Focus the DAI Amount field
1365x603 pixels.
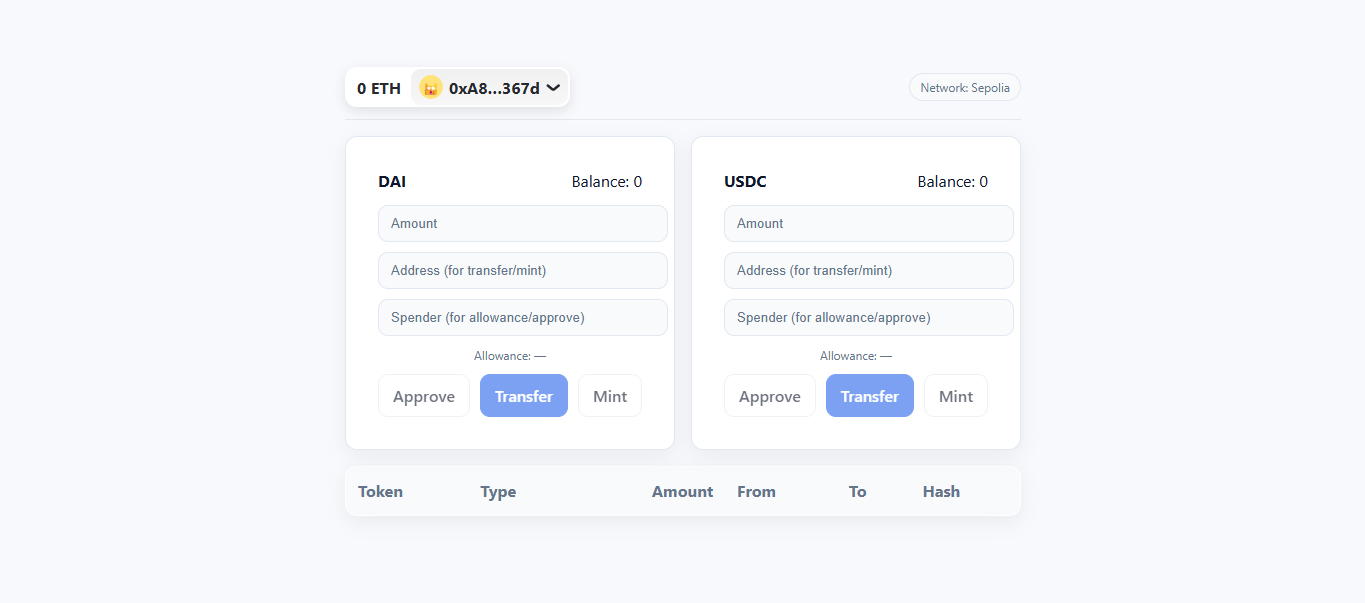click(x=522, y=224)
